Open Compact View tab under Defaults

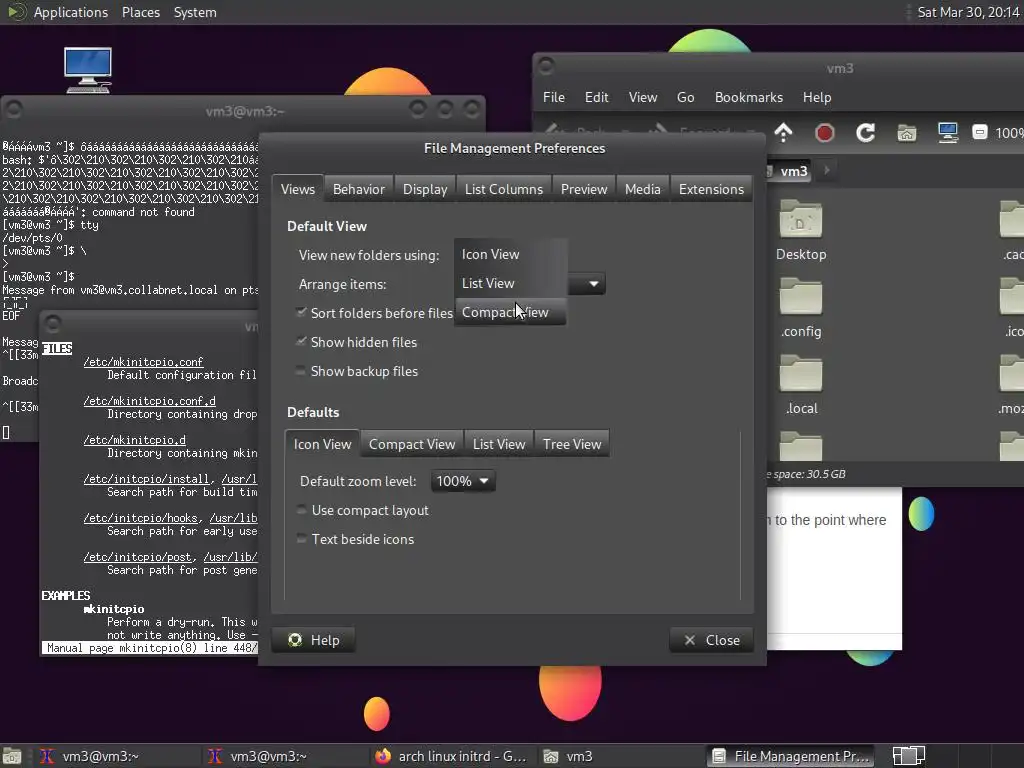(411, 444)
